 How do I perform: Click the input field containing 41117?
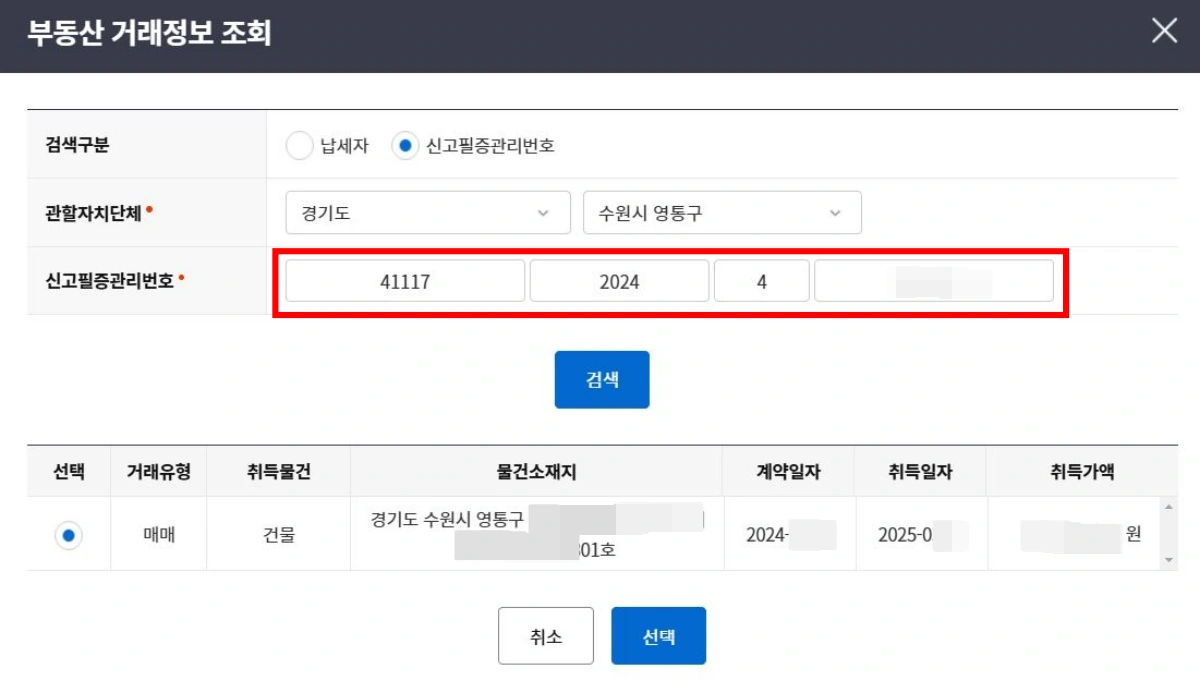tap(405, 281)
